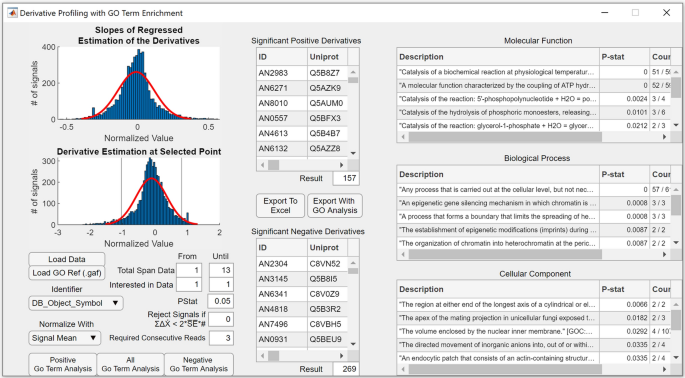
Task: Run Positive Go Term Analysis
Action: tap(62, 364)
